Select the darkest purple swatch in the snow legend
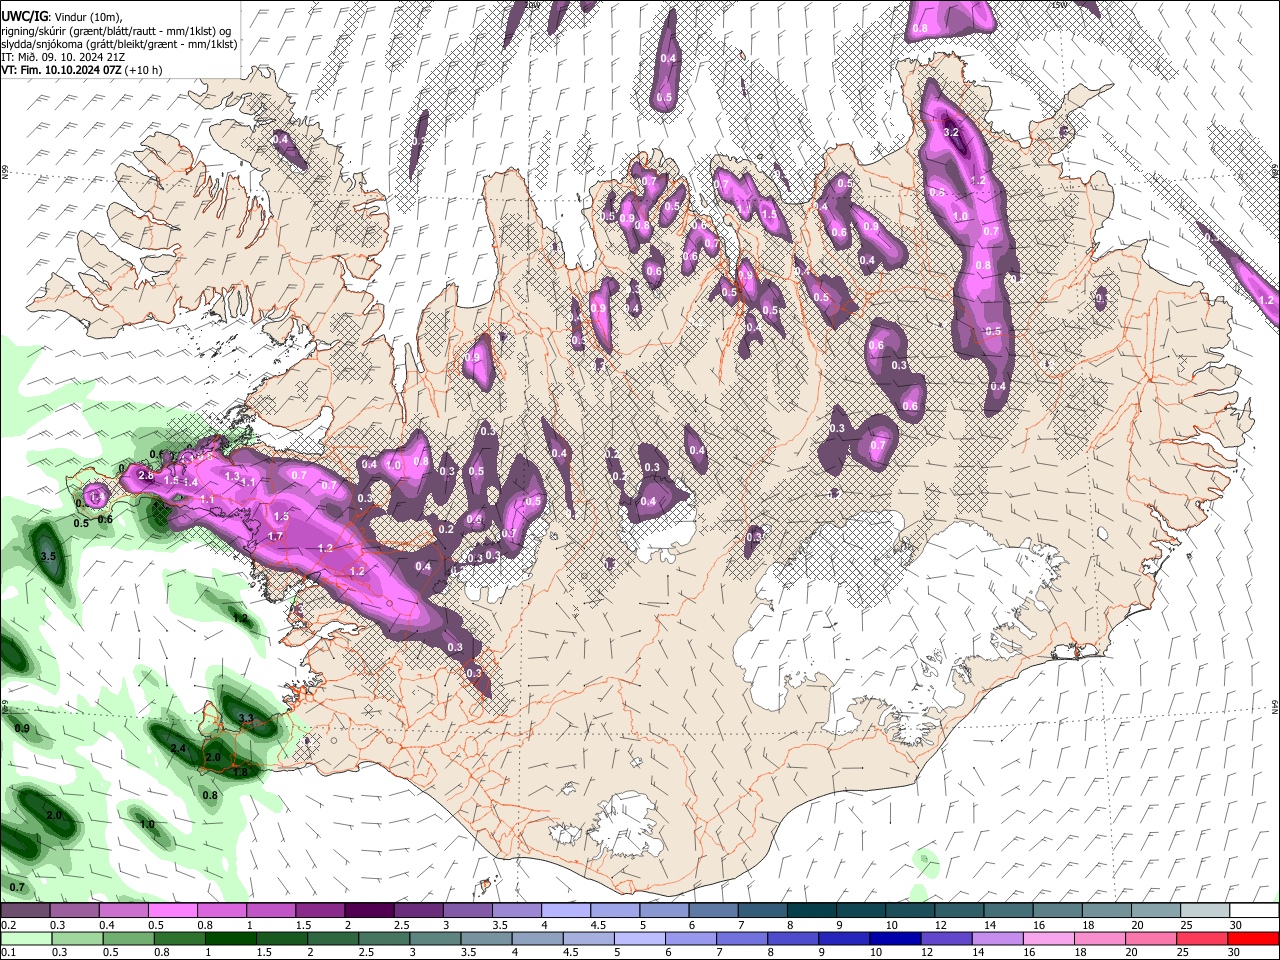The width and height of the screenshot is (1280, 960). [369, 910]
